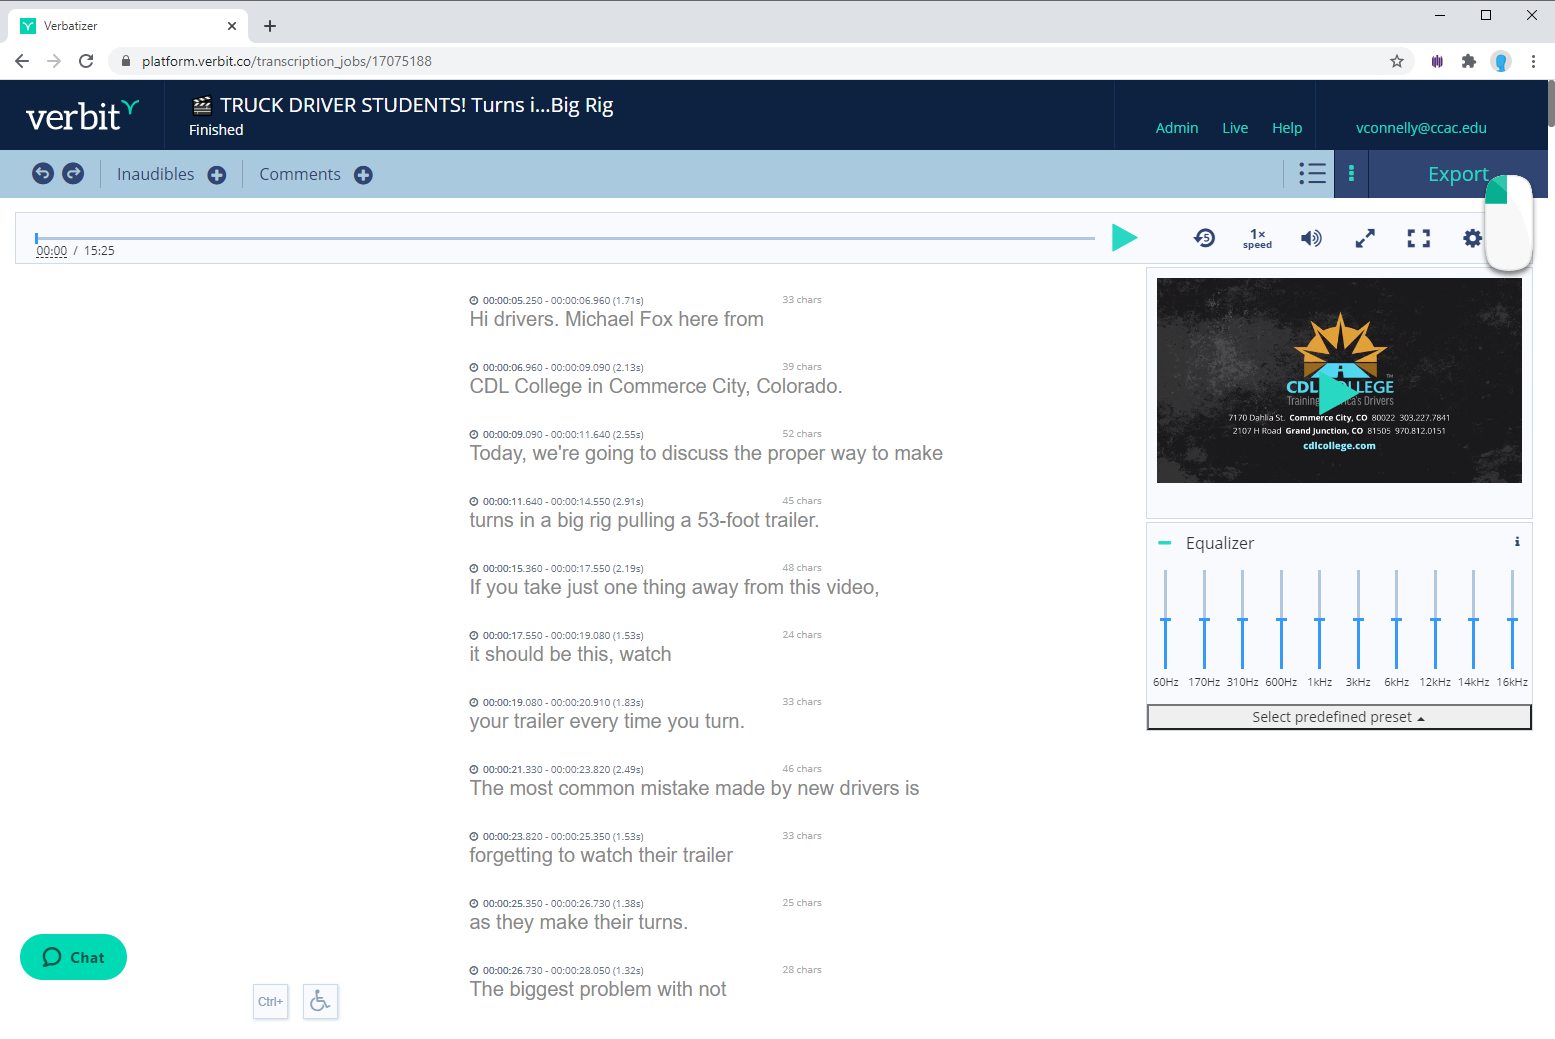
Task: Open a new browser tab
Action: coord(270,26)
